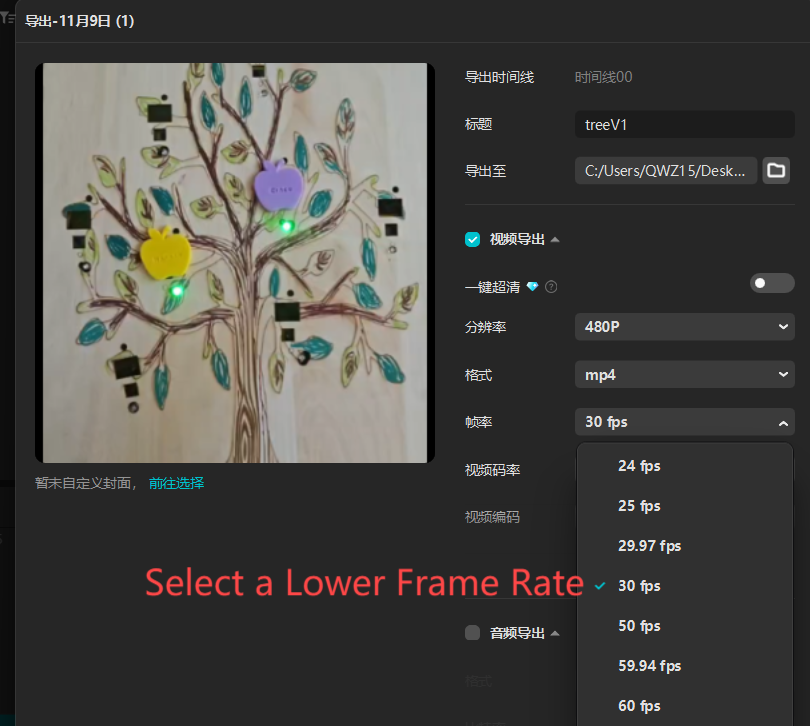This screenshot has height=726, width=810.
Task: Uncheck the 视频导出 checkbox
Action: (x=472, y=239)
